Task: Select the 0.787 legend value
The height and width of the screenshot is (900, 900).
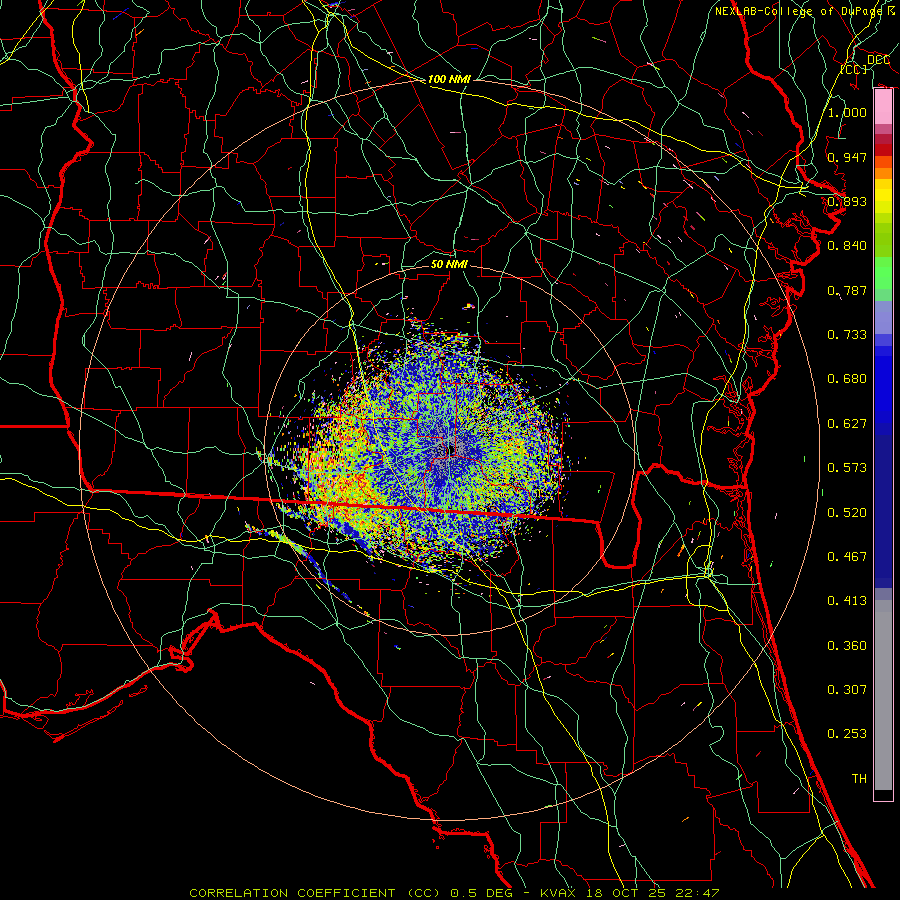Action: click(x=847, y=290)
